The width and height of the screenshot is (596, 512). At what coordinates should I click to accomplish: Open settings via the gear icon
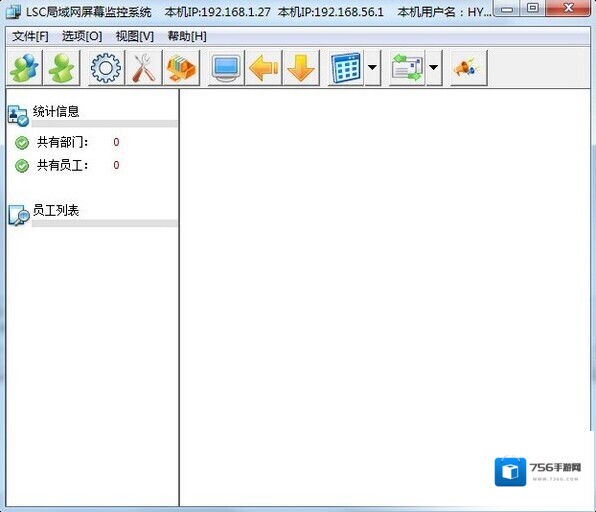click(x=106, y=68)
